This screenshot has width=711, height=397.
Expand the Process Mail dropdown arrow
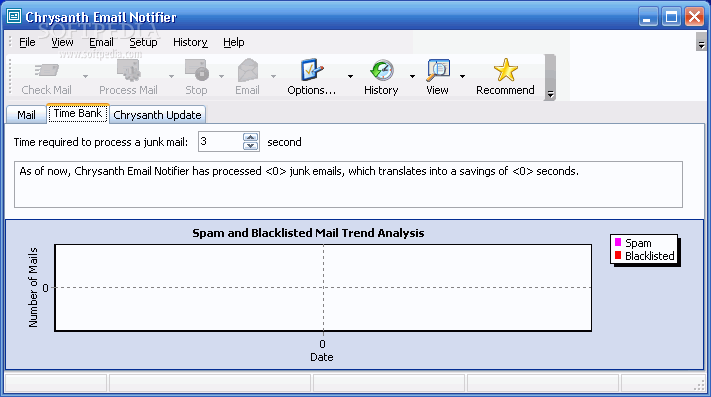point(171,76)
